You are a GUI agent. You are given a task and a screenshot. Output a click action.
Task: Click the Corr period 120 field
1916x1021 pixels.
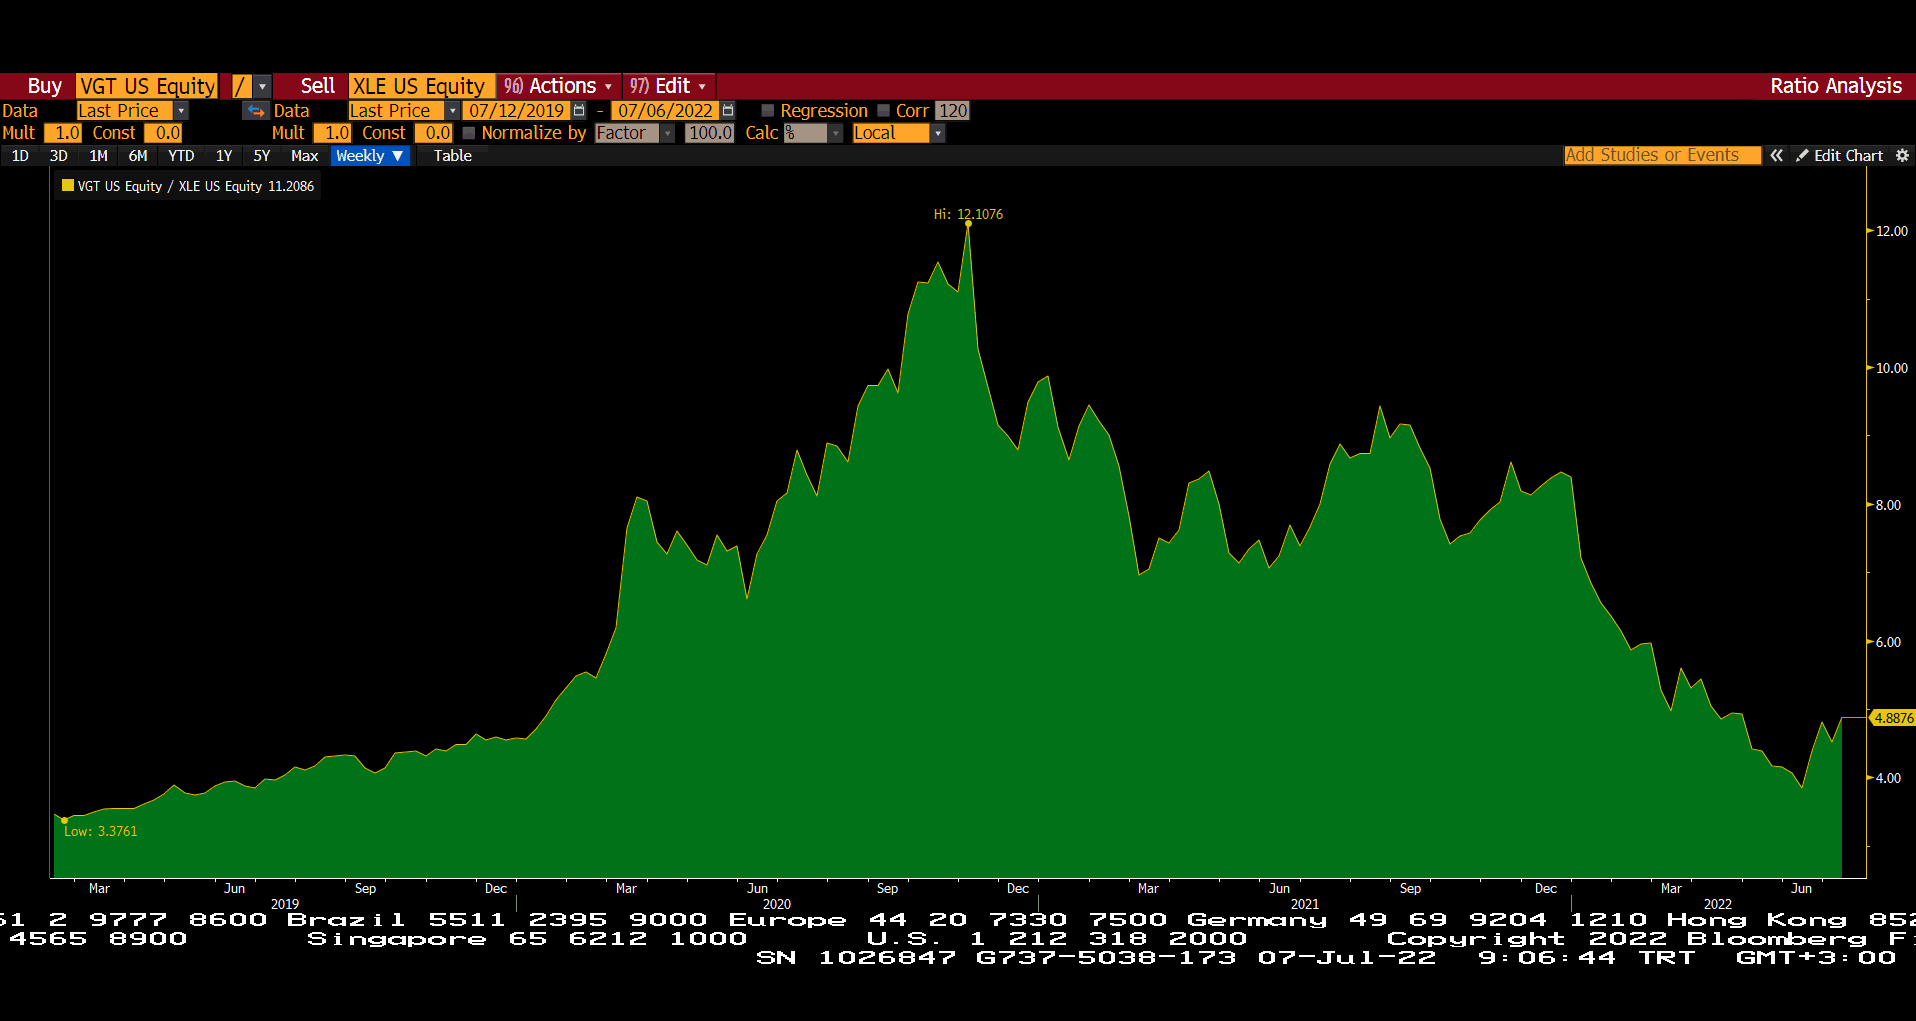[953, 111]
